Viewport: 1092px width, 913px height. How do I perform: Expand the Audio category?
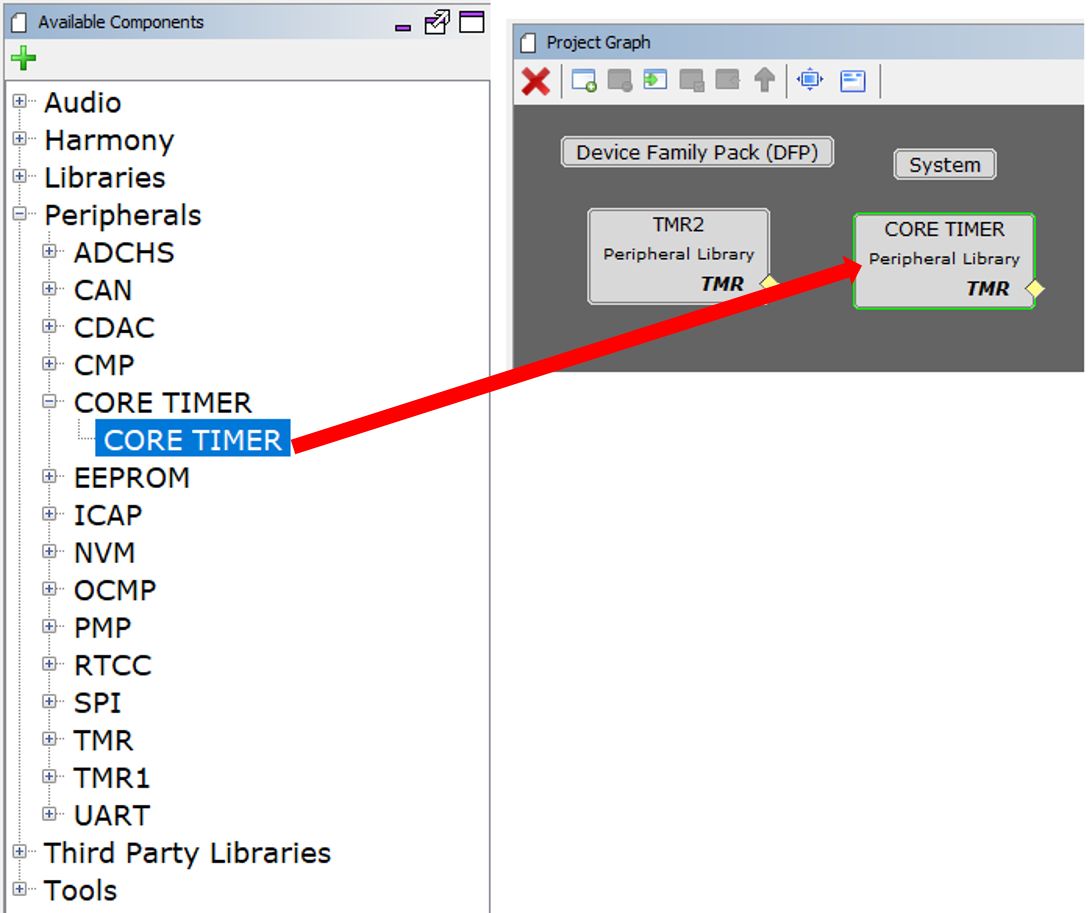[20, 101]
